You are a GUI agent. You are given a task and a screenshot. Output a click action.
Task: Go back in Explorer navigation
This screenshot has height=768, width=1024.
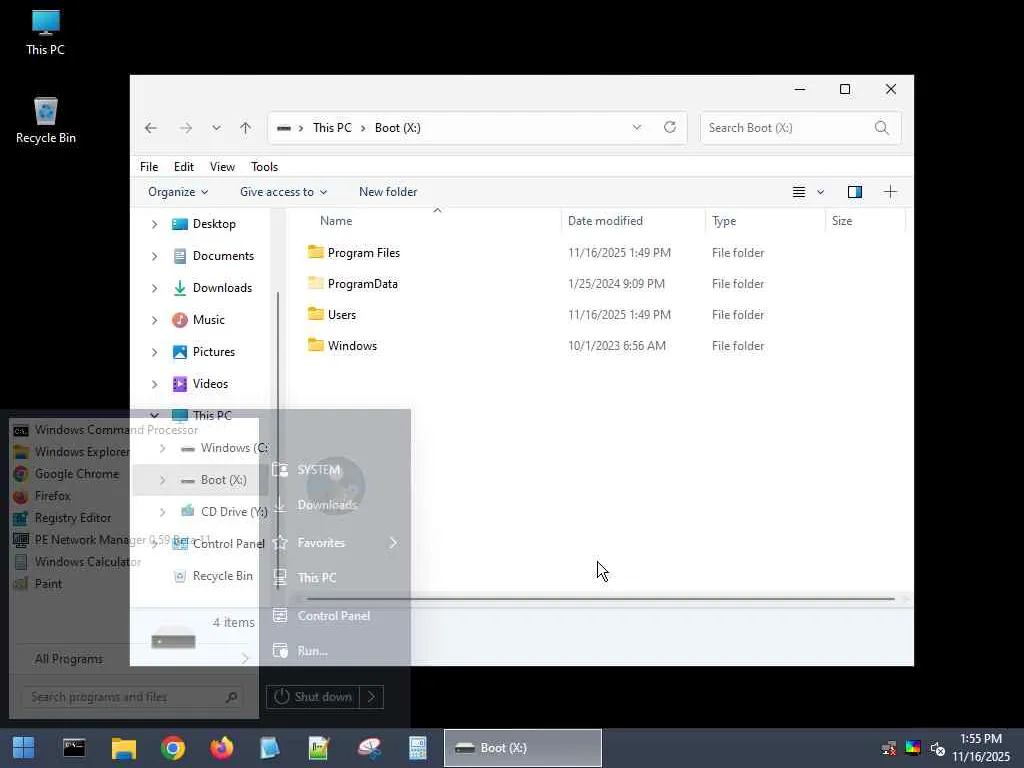pos(151,128)
